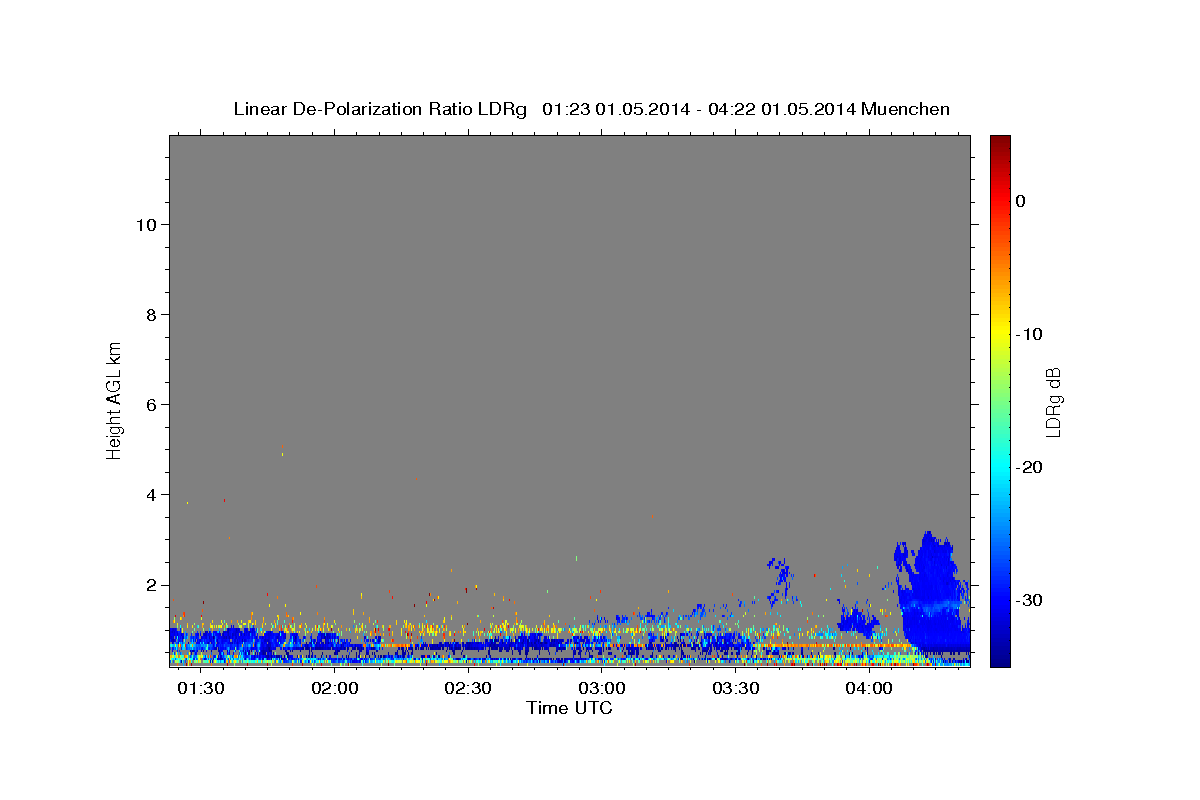Click the plot title Linear De-Polarization Ratio LDRg
The width and height of the screenshot is (1200, 800).
pos(379,109)
